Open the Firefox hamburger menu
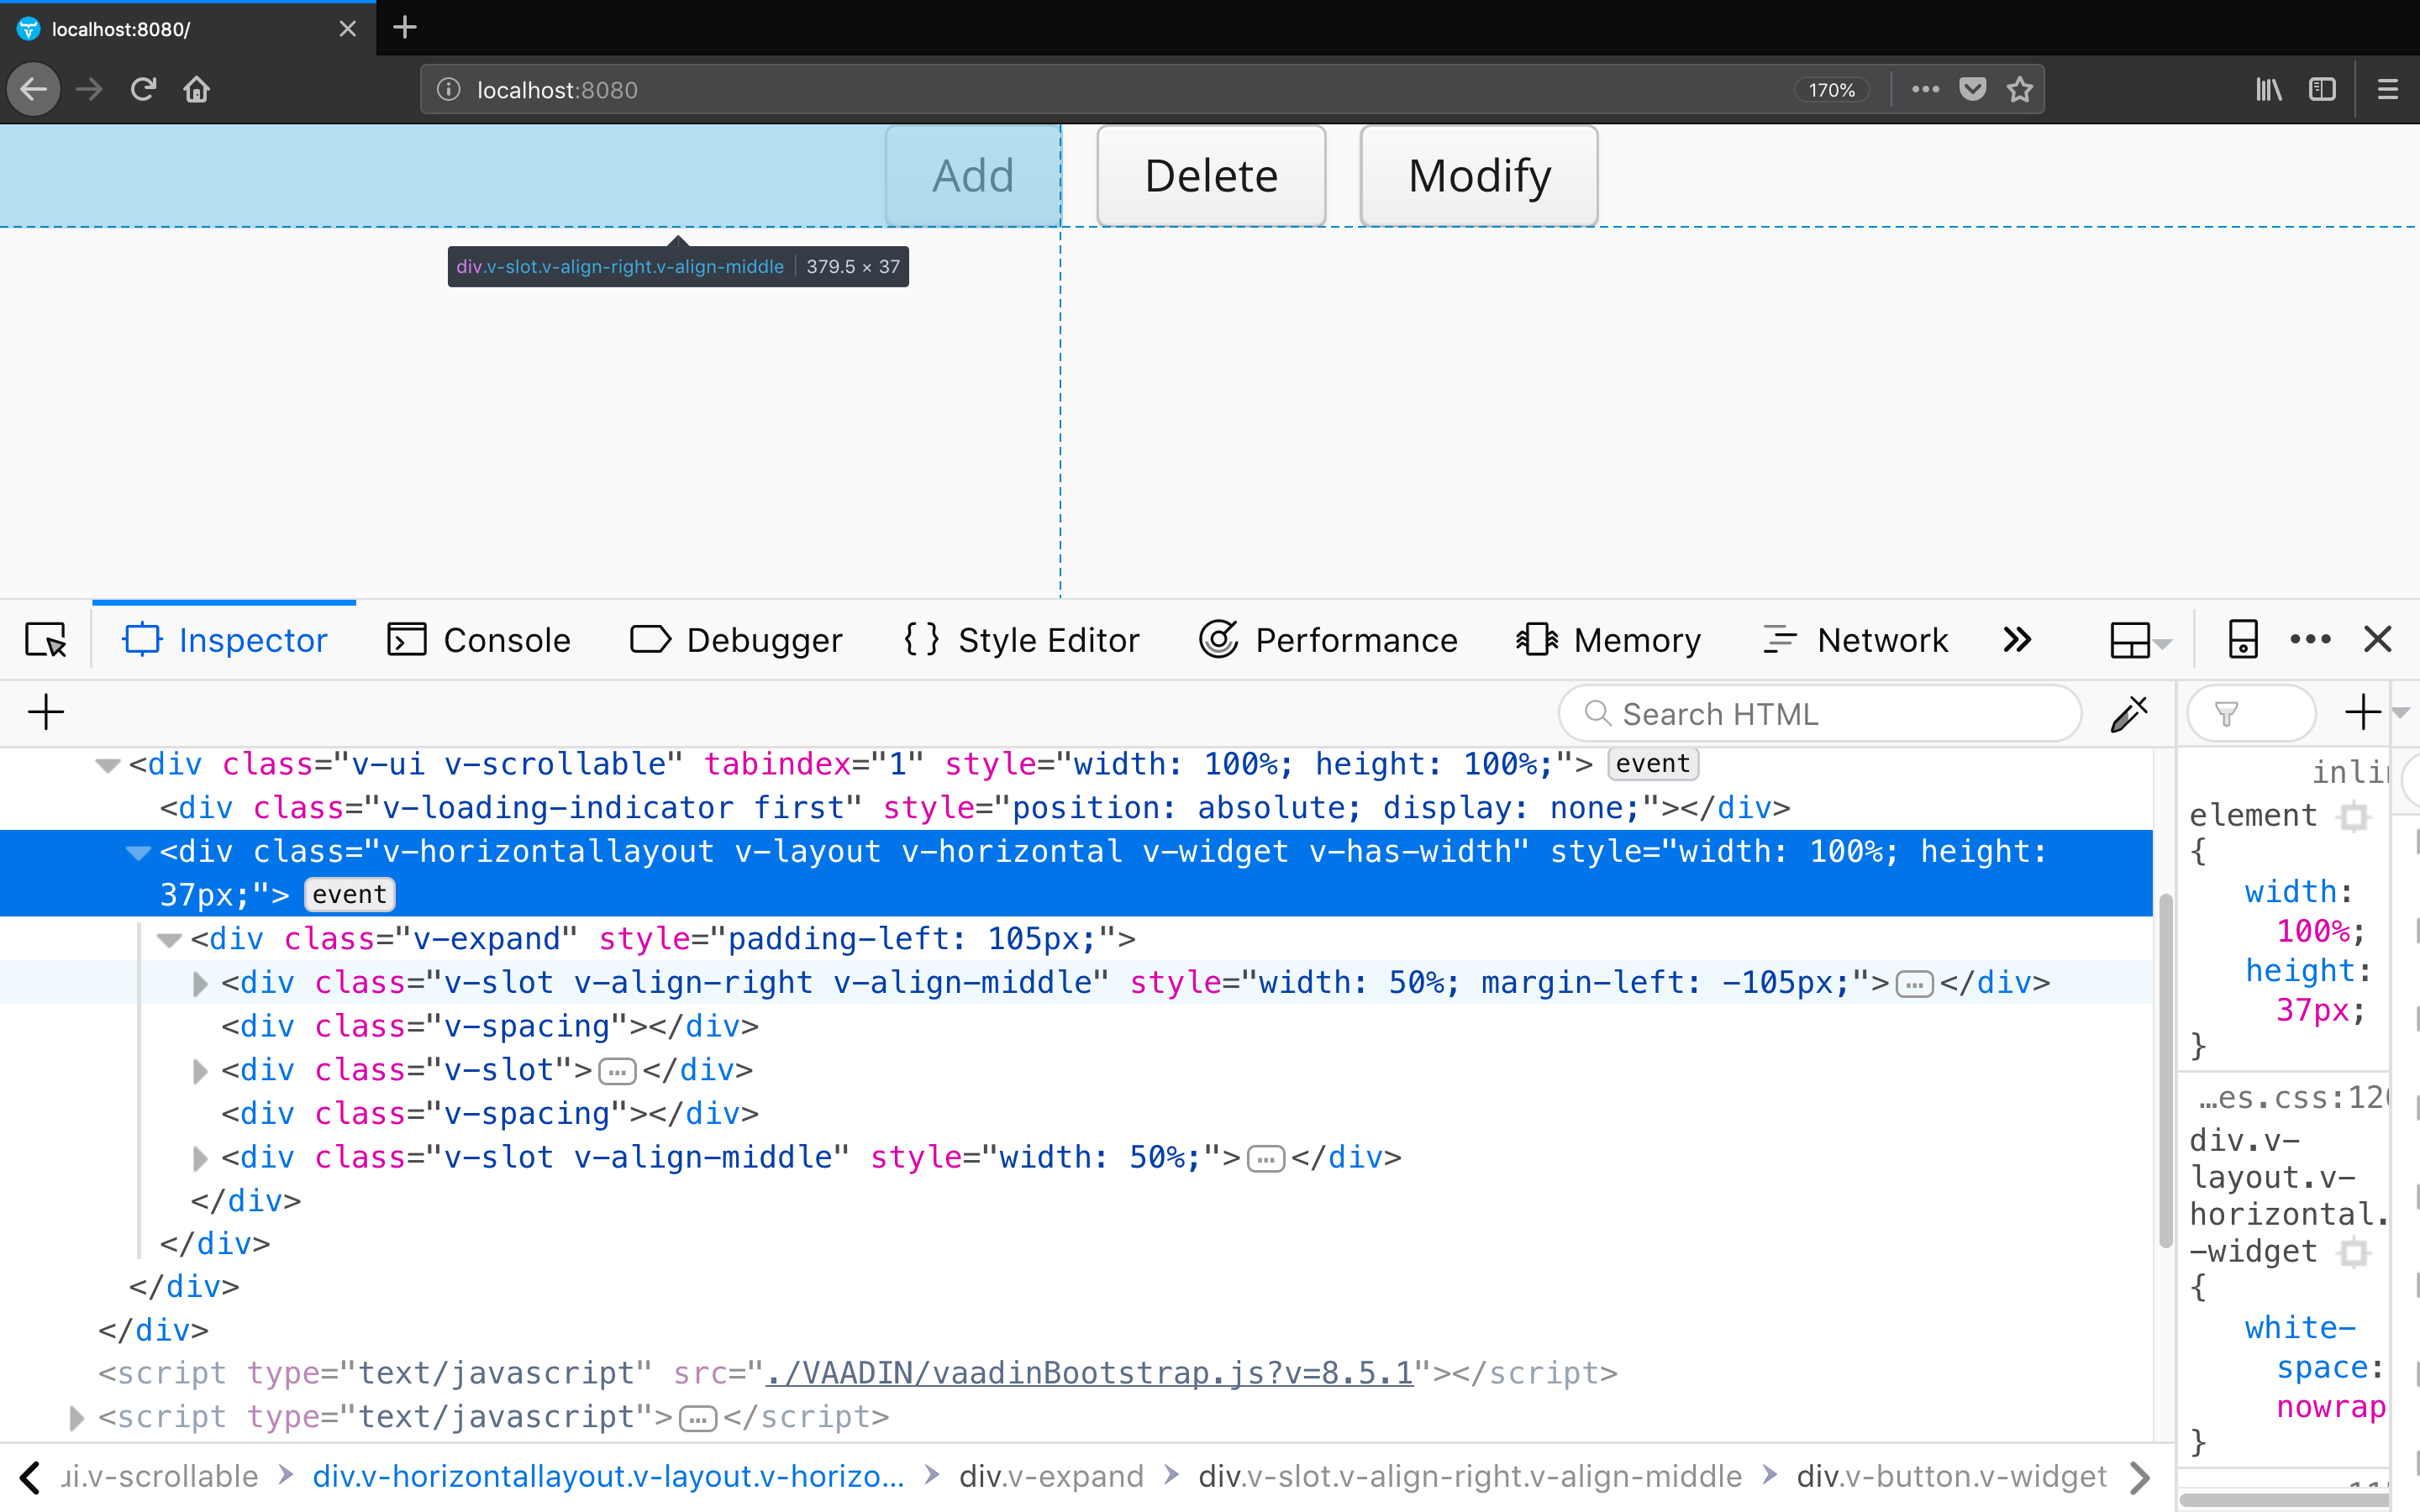Screen dimensions: 2420x1512 point(2388,90)
